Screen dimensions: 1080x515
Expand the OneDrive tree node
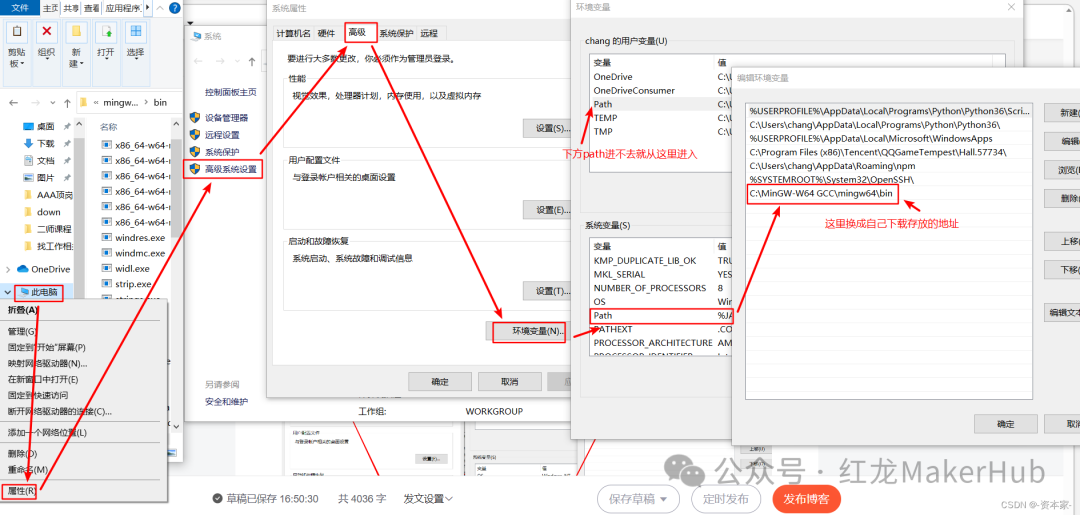click(x=8, y=269)
